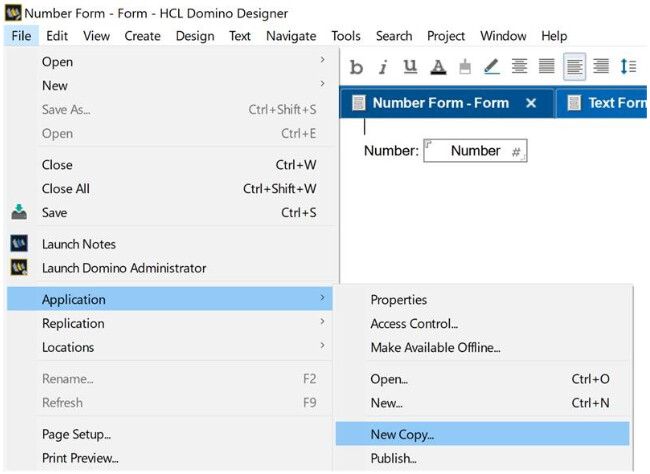Click the paint highlighter icon

465,67
